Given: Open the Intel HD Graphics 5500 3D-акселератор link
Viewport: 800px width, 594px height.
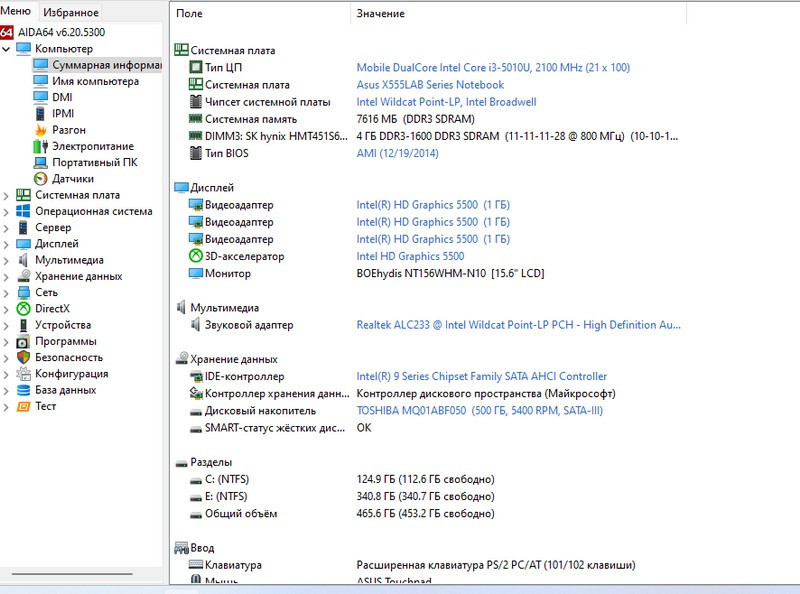Looking at the screenshot, I should coord(410,256).
